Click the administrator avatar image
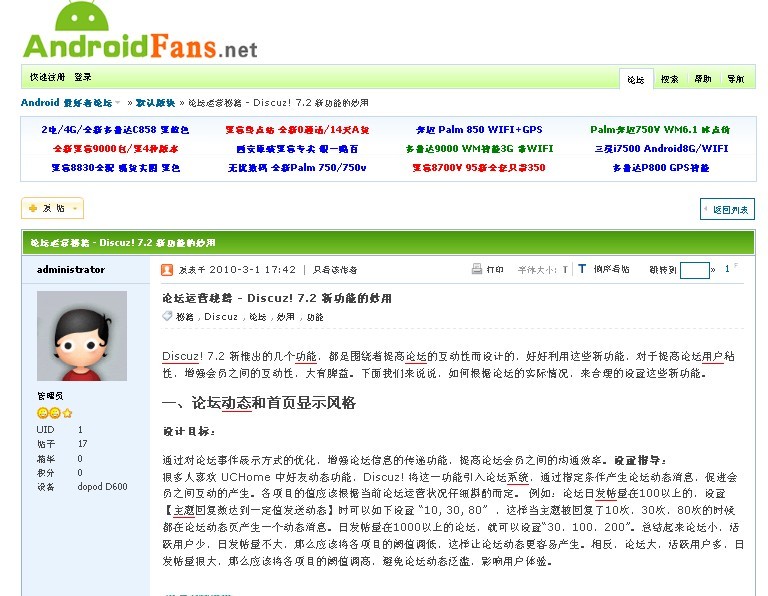768x596 pixels. 82,336
